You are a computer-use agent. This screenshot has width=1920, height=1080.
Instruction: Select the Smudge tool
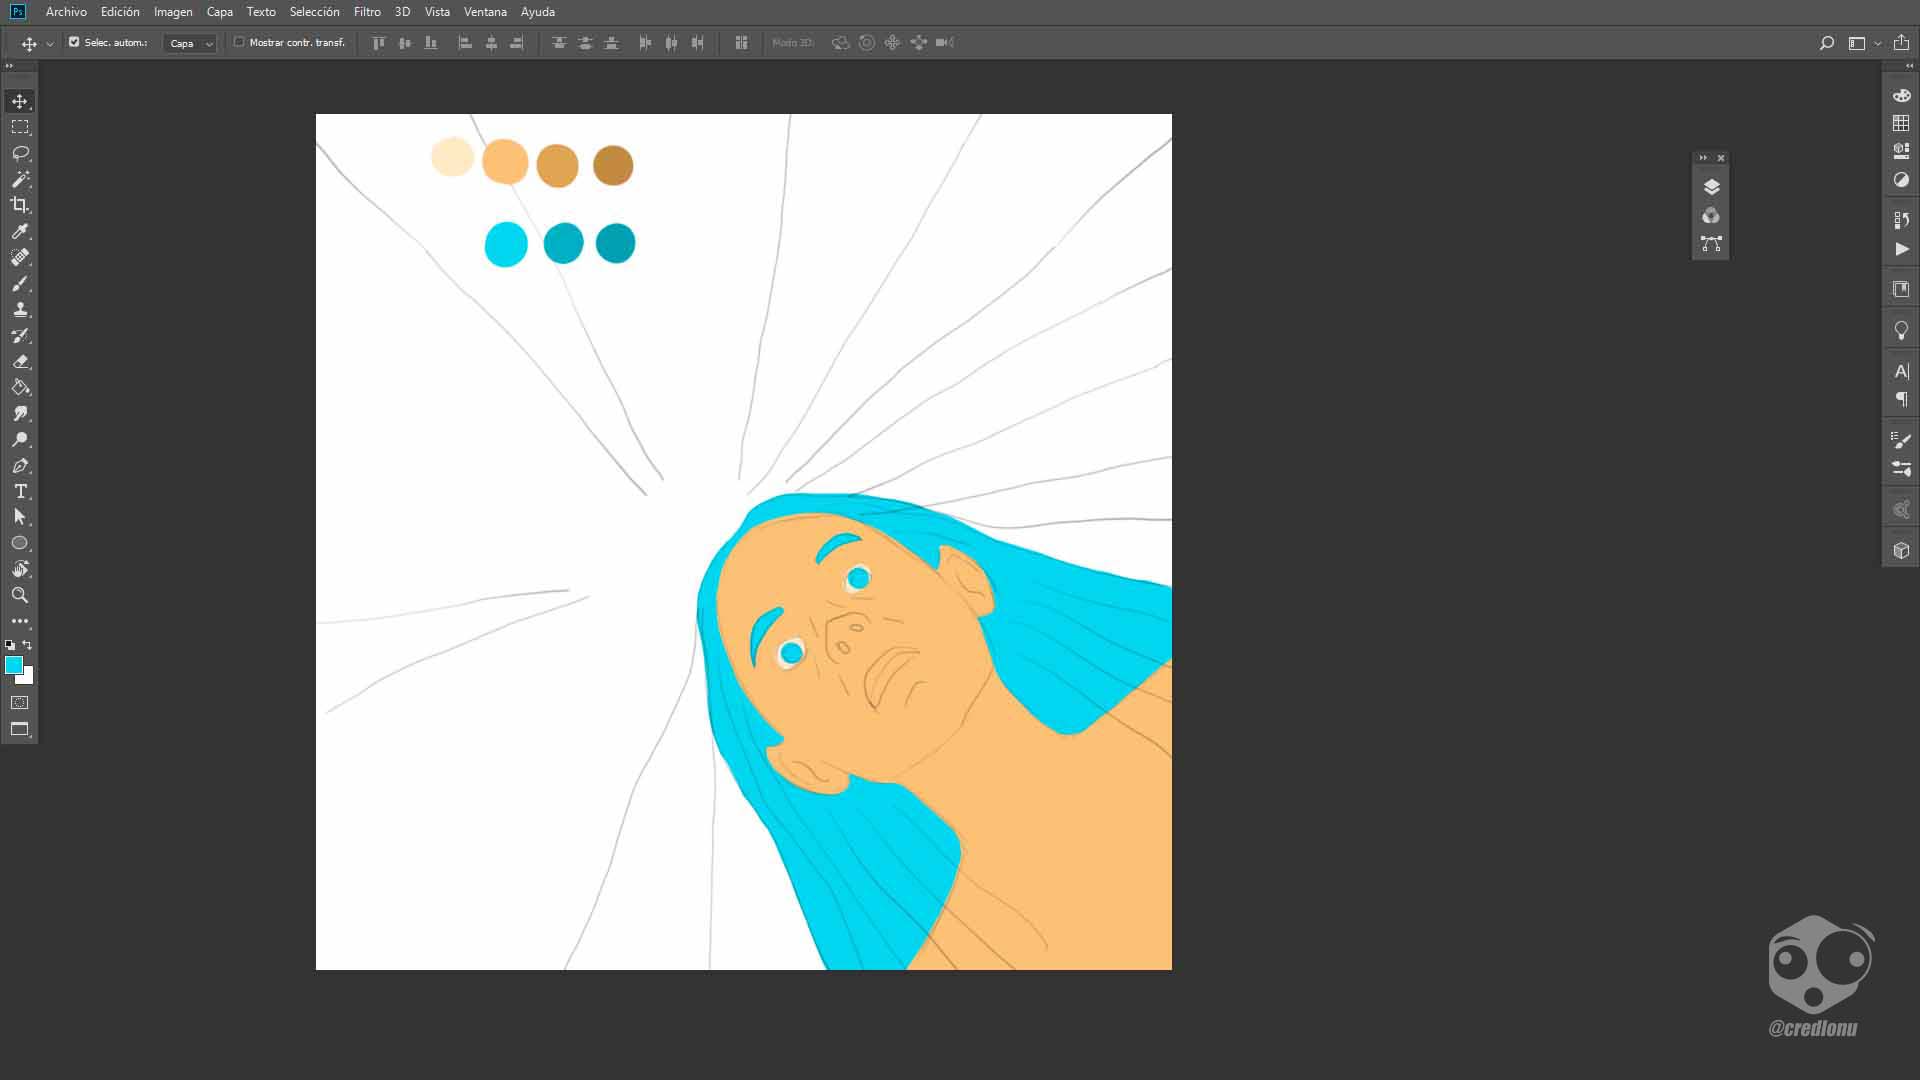tap(20, 413)
